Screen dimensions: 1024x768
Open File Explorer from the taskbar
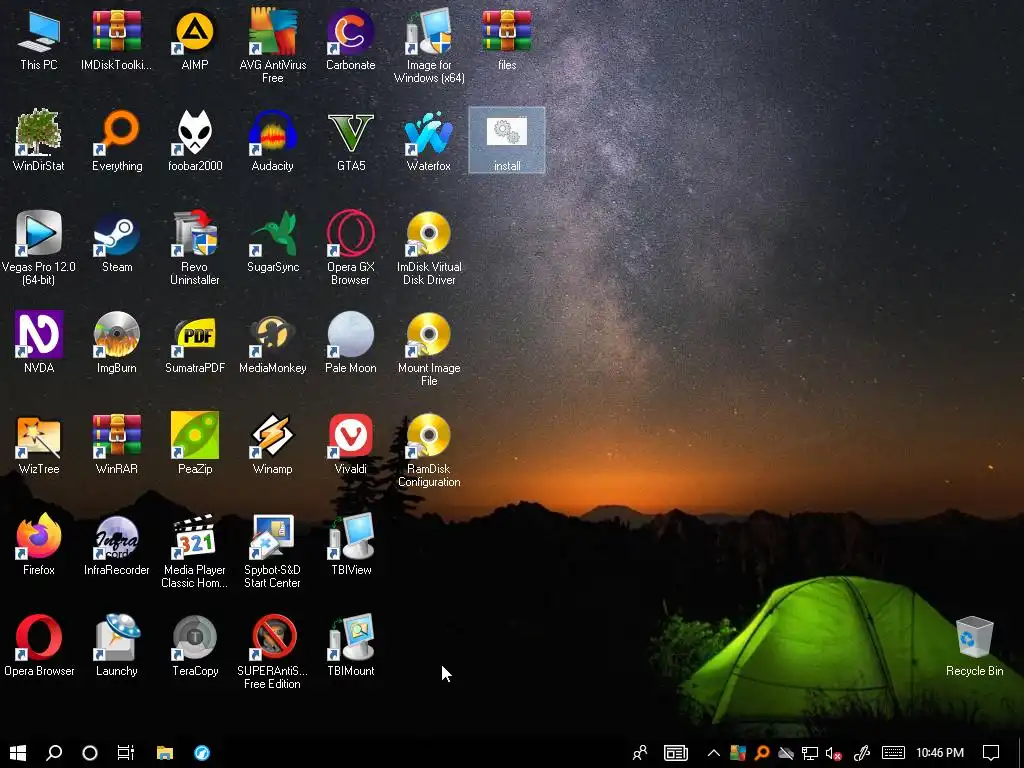(x=165, y=753)
